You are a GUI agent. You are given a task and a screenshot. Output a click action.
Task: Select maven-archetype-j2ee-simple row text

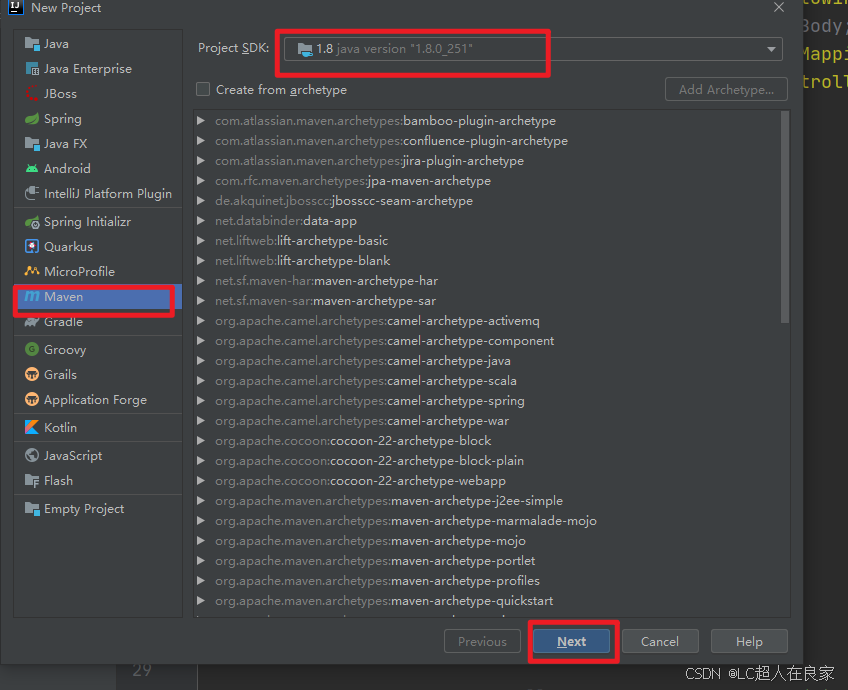[x=389, y=501]
